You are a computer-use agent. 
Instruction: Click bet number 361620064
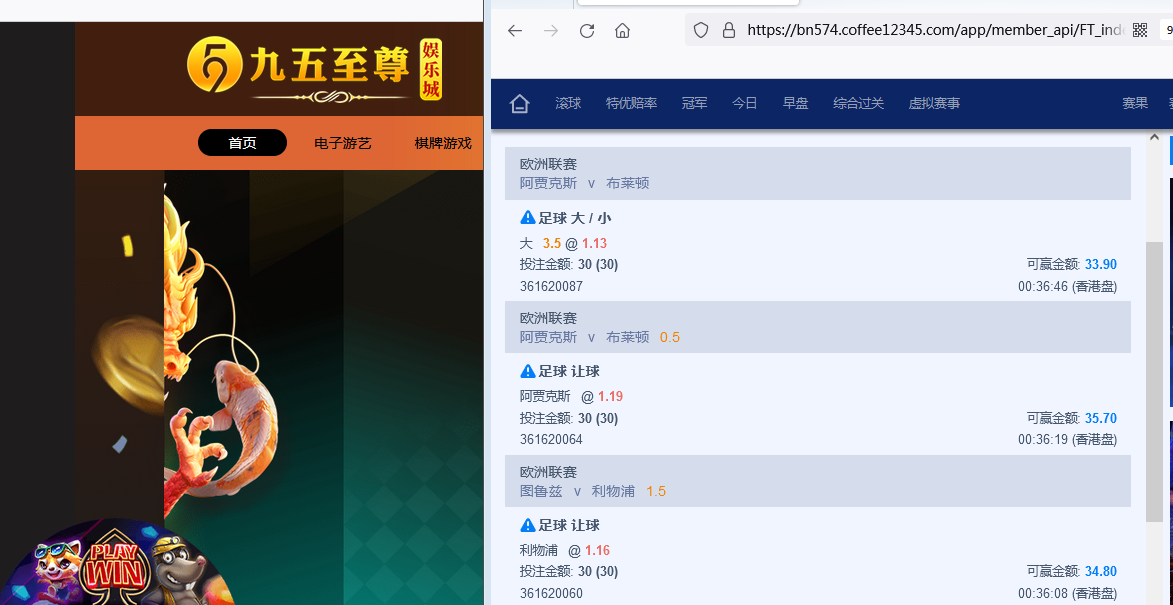[551, 440]
